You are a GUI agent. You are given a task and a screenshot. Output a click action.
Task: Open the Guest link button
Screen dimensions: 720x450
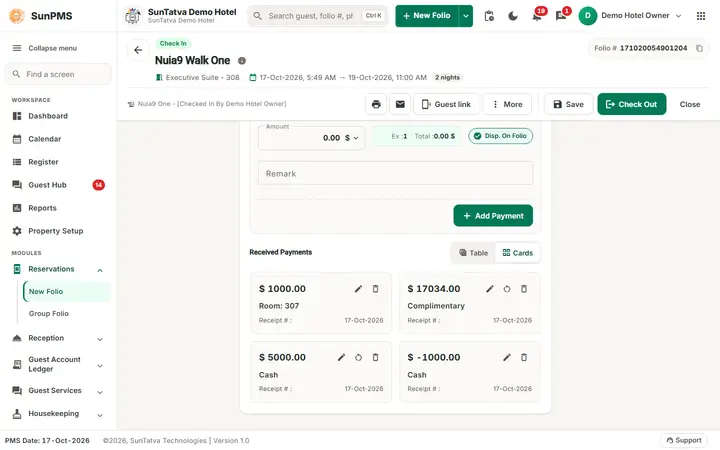coord(446,104)
